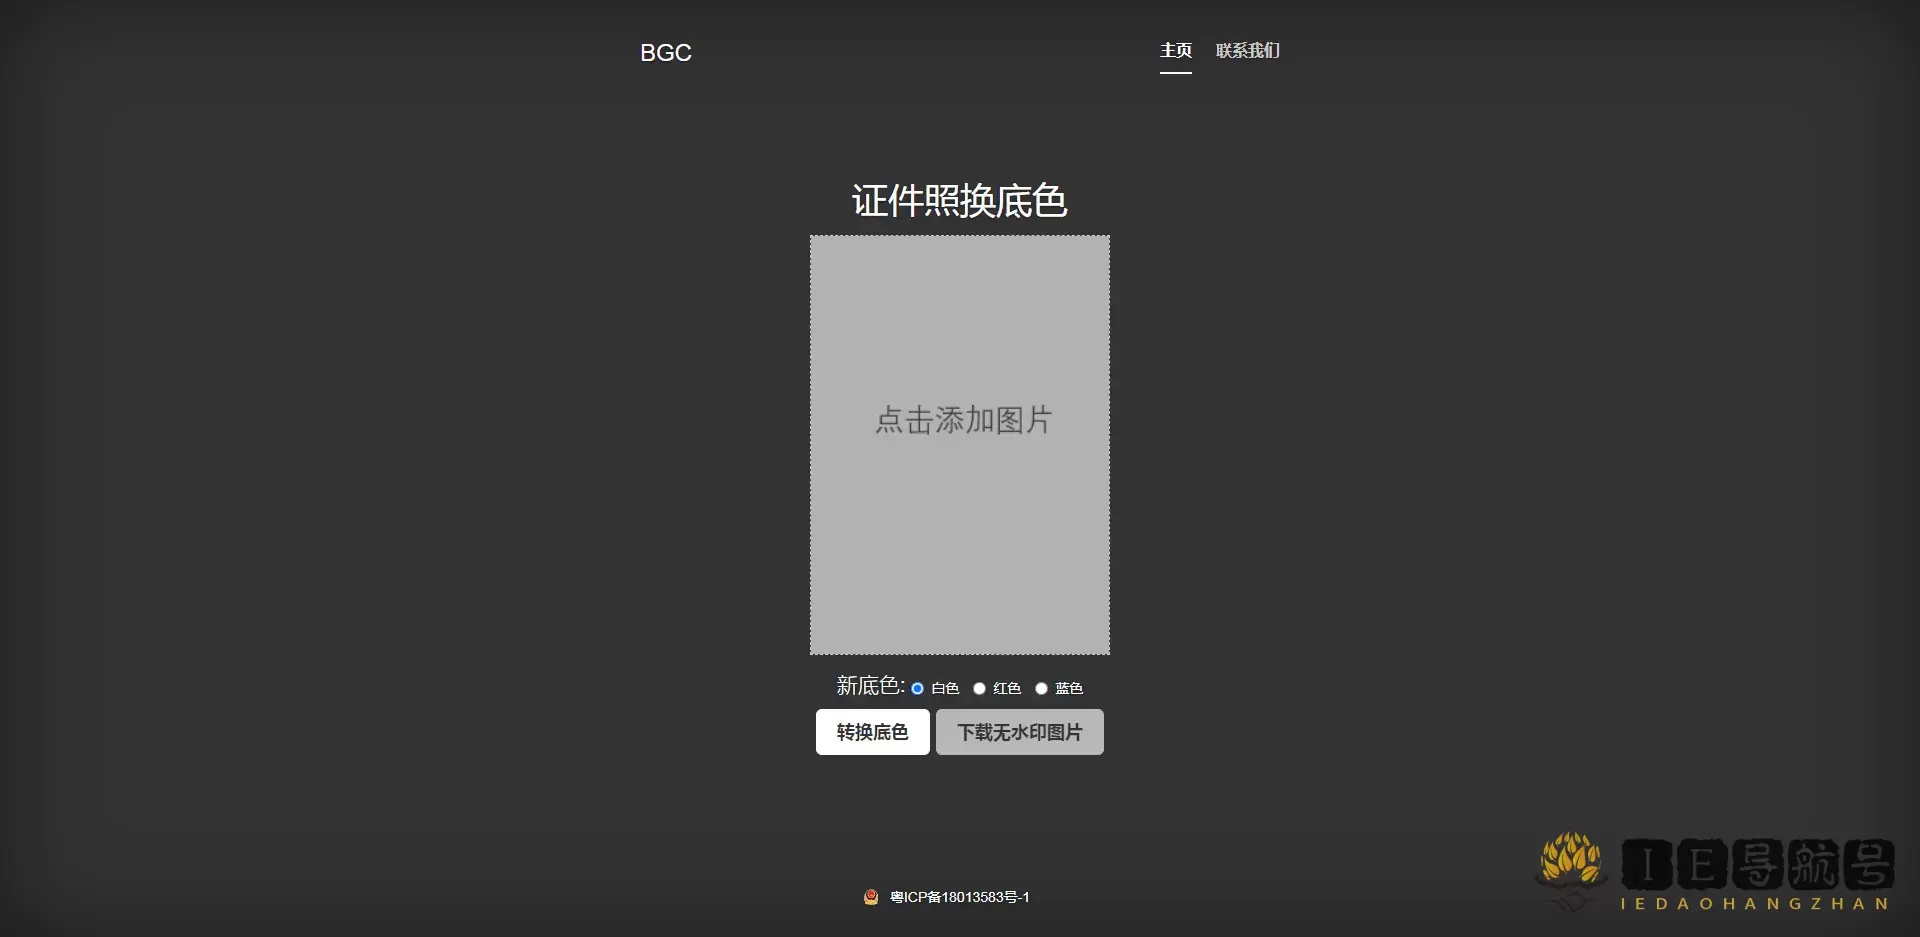Select the 红色 (red) background option
This screenshot has width=1920, height=937.
[979, 689]
